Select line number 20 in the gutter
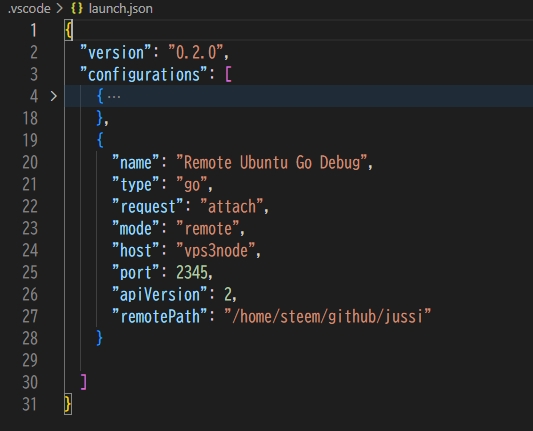The height and width of the screenshot is (431, 533). [x=30, y=162]
